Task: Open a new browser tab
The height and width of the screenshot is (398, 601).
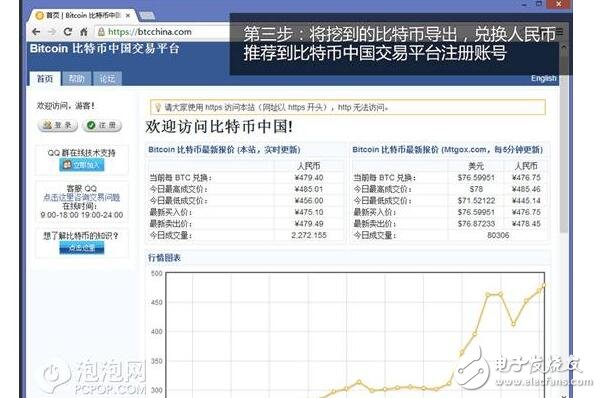Action: point(147,16)
